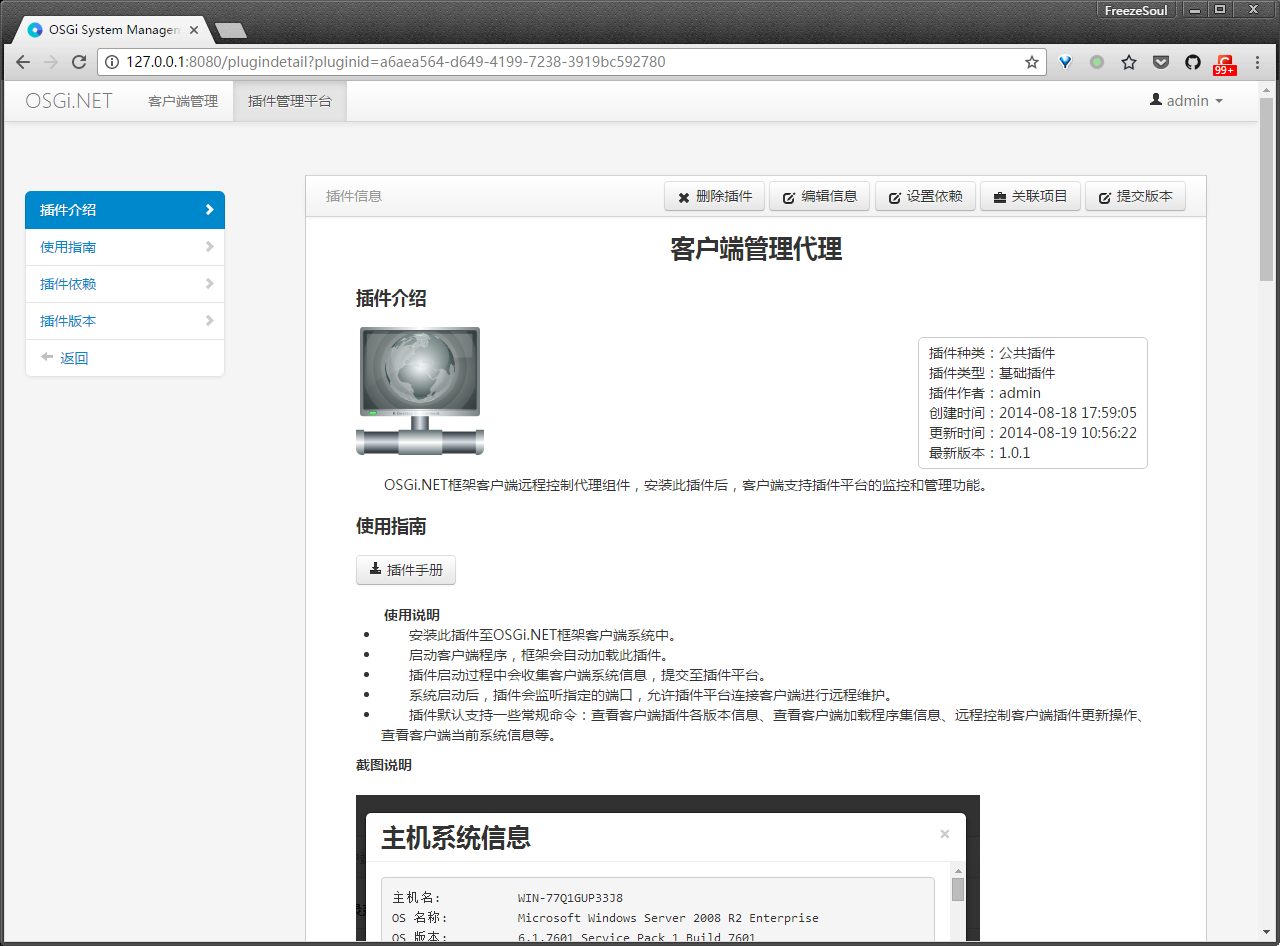
Task: Click 返回 to go back to the list
Action: pos(125,358)
